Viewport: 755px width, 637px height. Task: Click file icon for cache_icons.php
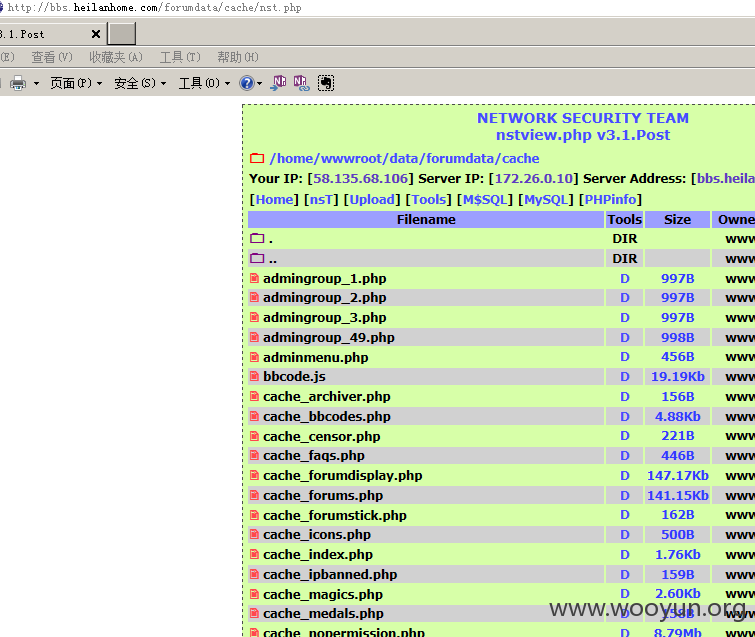pyautogui.click(x=254, y=534)
